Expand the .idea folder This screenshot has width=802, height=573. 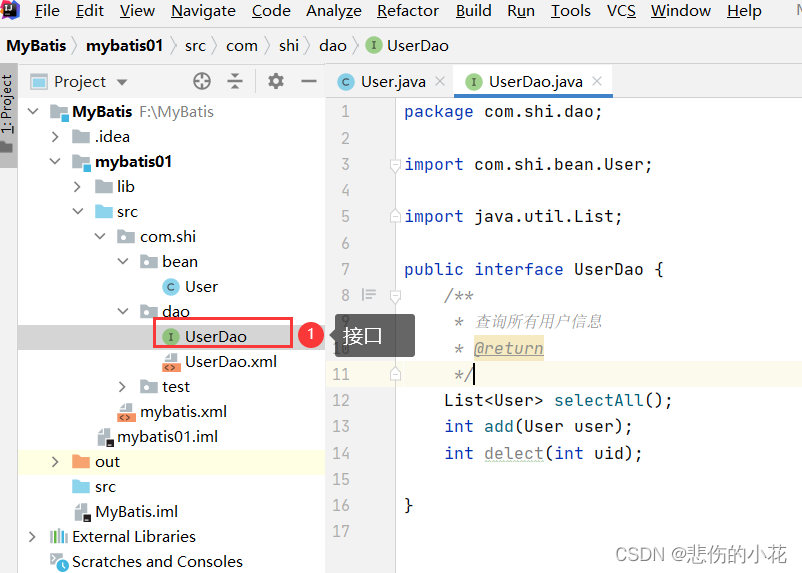pyautogui.click(x=55, y=137)
